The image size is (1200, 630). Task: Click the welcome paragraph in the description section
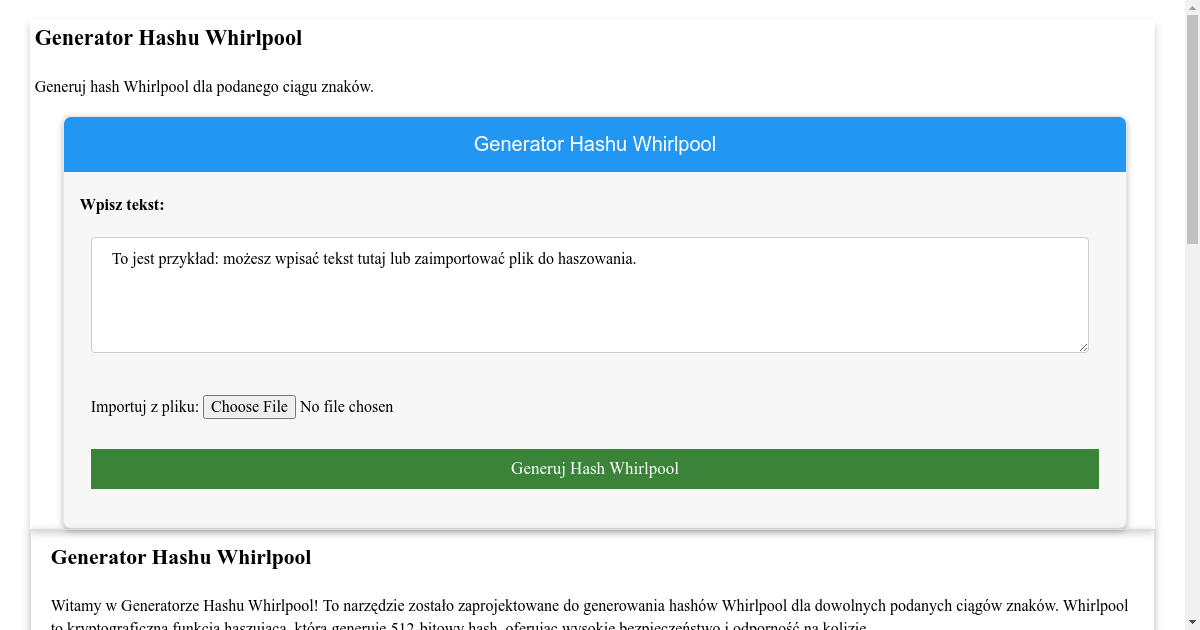[590, 605]
